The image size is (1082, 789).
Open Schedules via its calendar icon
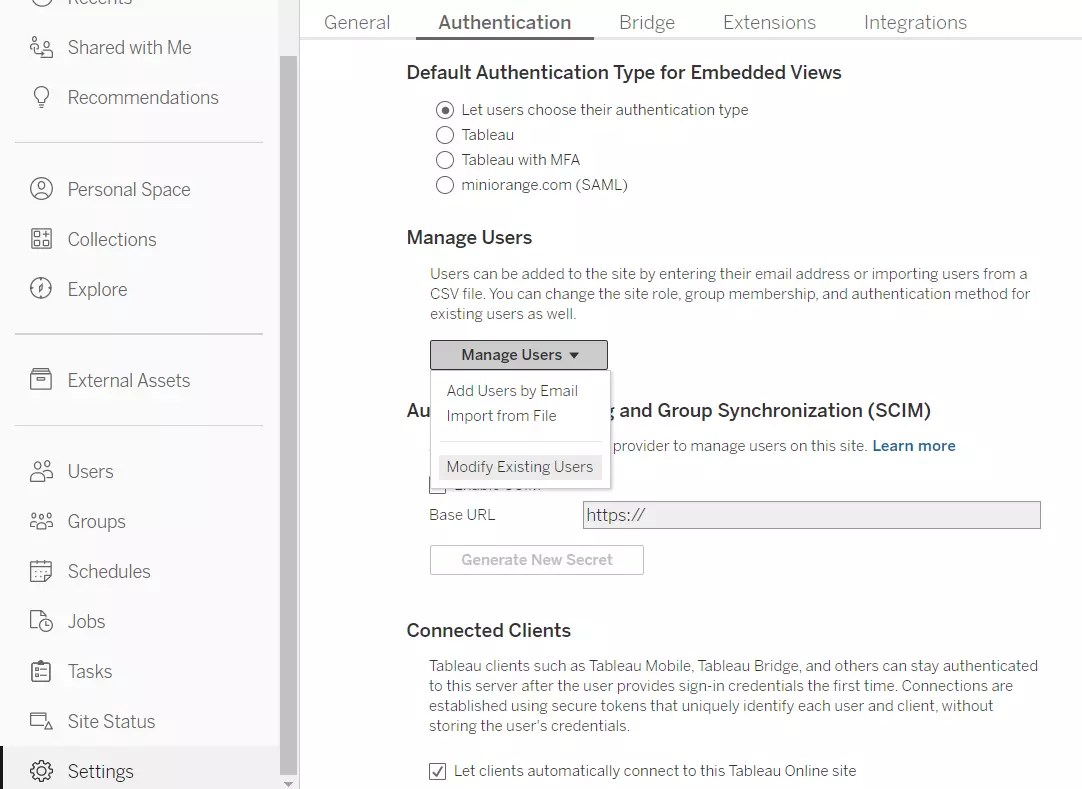pyautogui.click(x=41, y=571)
